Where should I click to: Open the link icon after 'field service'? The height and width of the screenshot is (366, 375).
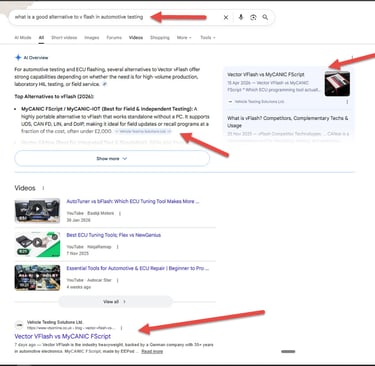(105, 84)
